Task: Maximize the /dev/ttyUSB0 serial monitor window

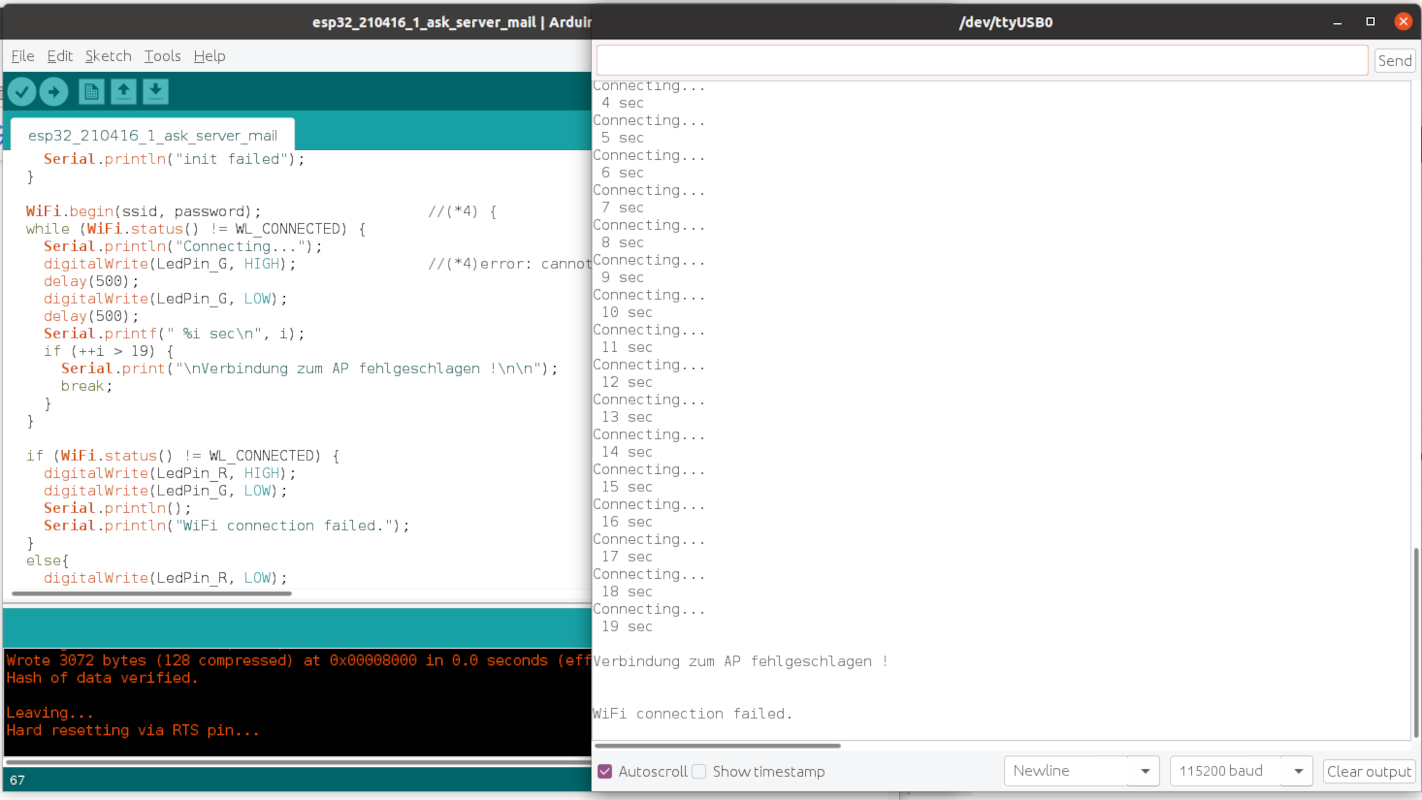Action: point(1371,21)
